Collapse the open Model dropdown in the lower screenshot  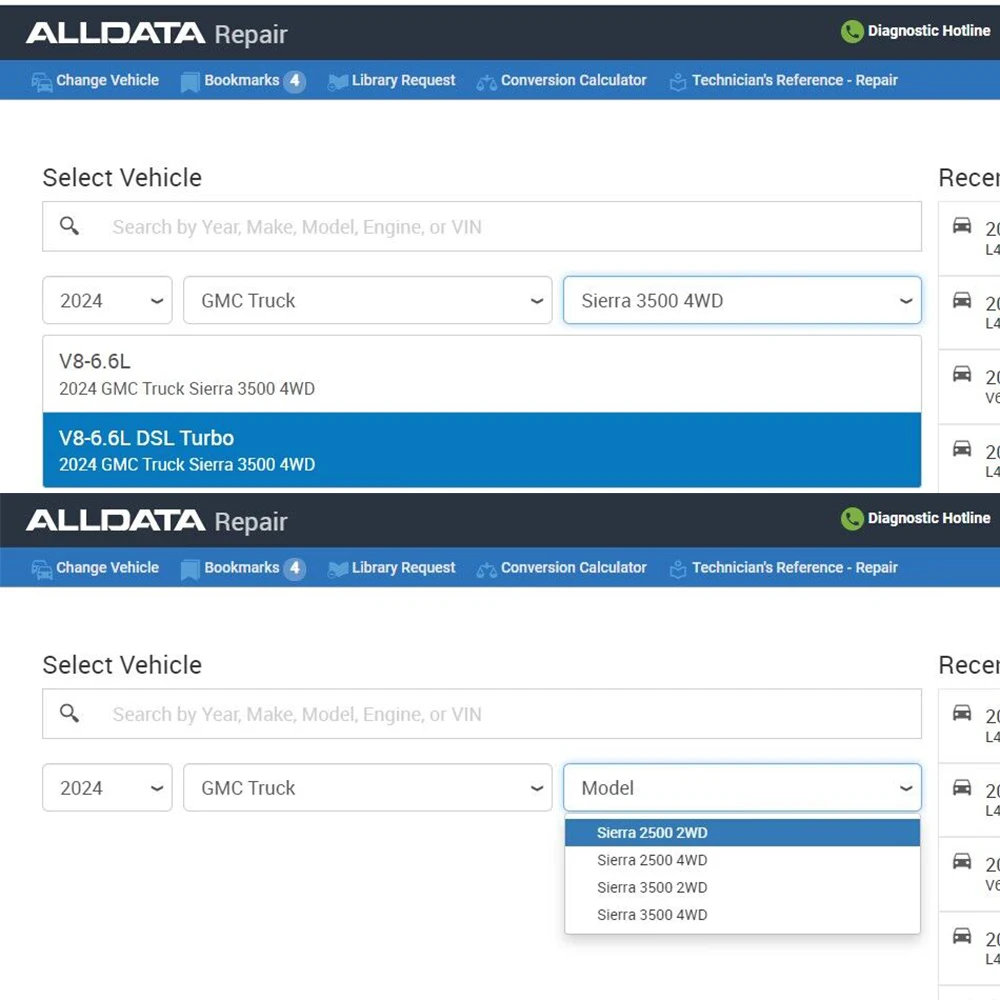click(742, 788)
